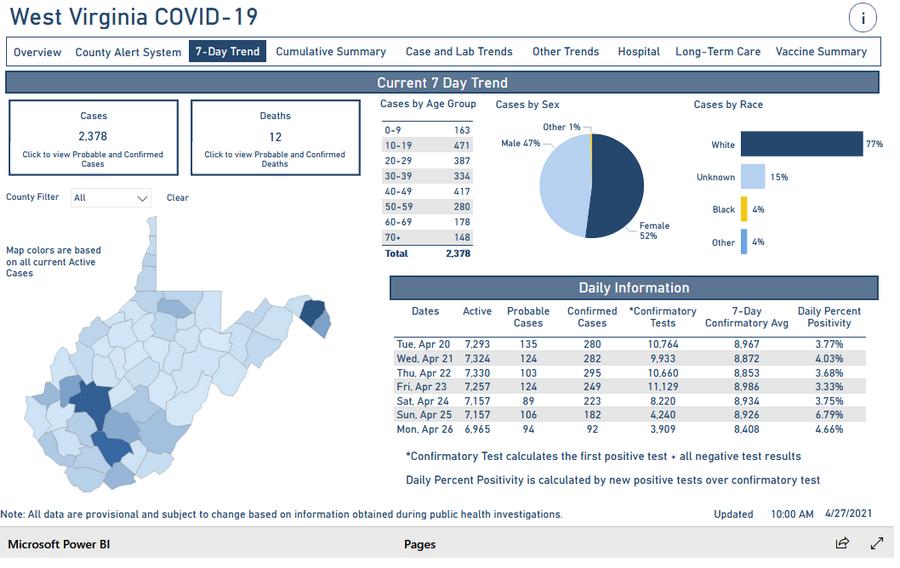
Task: View the Hospital tab
Action: (x=638, y=52)
